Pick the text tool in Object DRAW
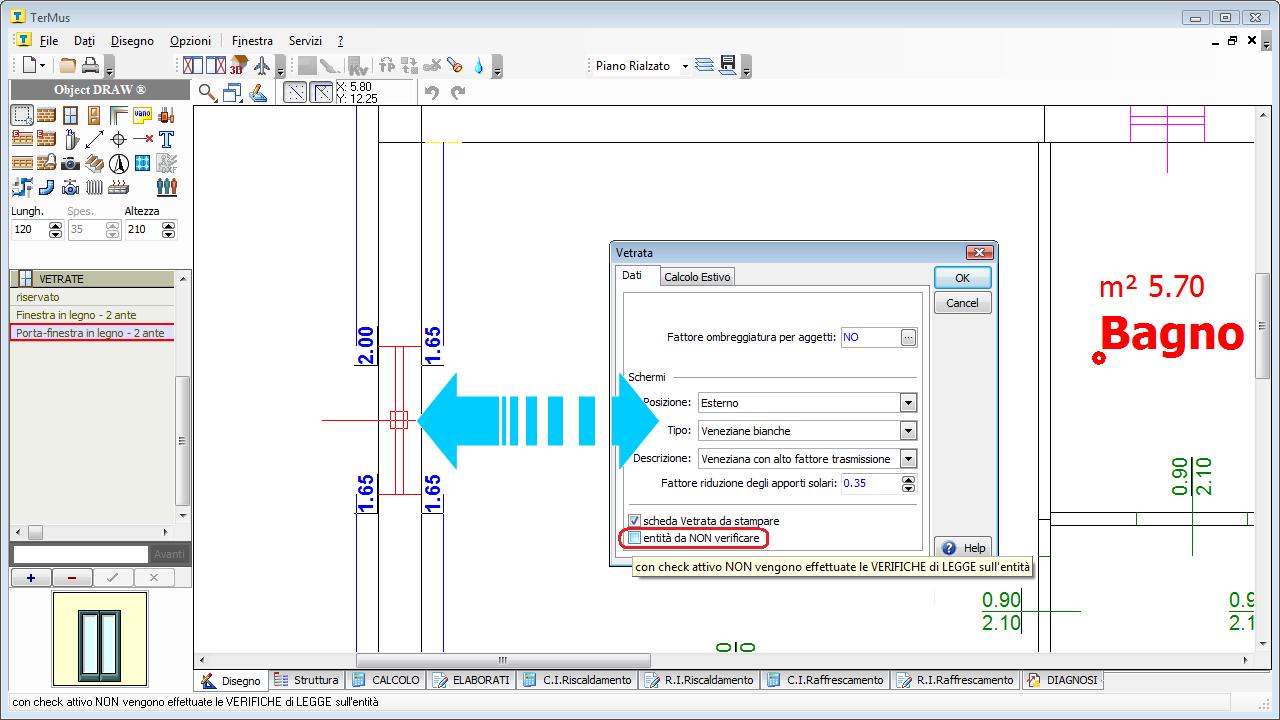The width and height of the screenshot is (1280, 720). [166, 139]
